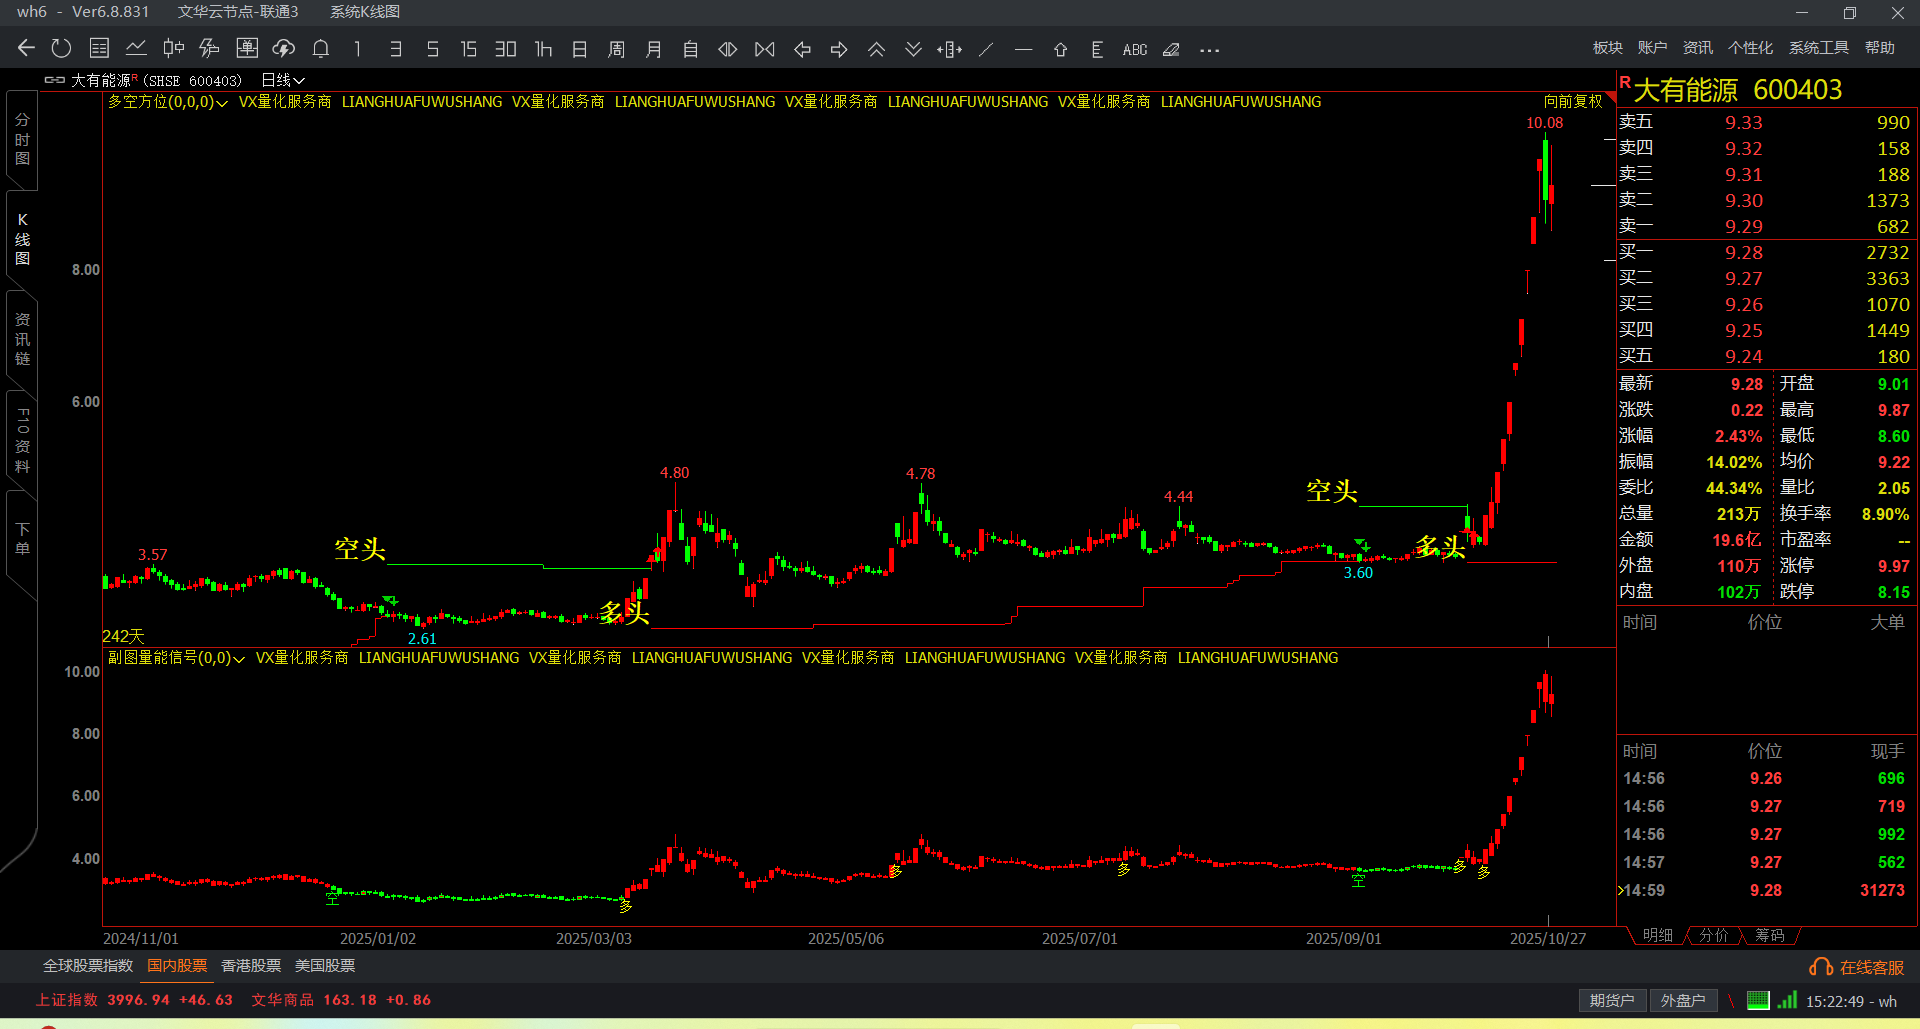The height and width of the screenshot is (1029, 1920).
Task: Select the 3-minute period icon
Action: point(396,49)
